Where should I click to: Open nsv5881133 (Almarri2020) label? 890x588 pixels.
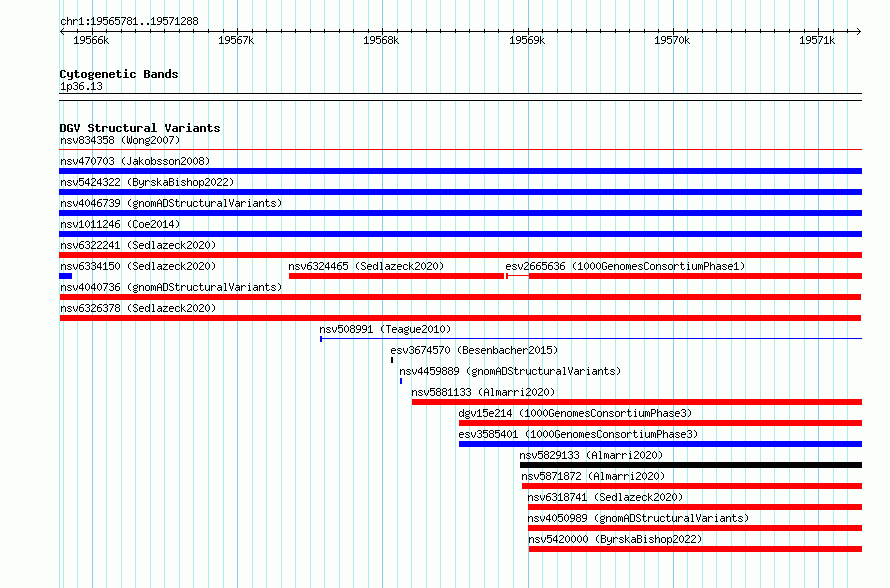coord(483,392)
